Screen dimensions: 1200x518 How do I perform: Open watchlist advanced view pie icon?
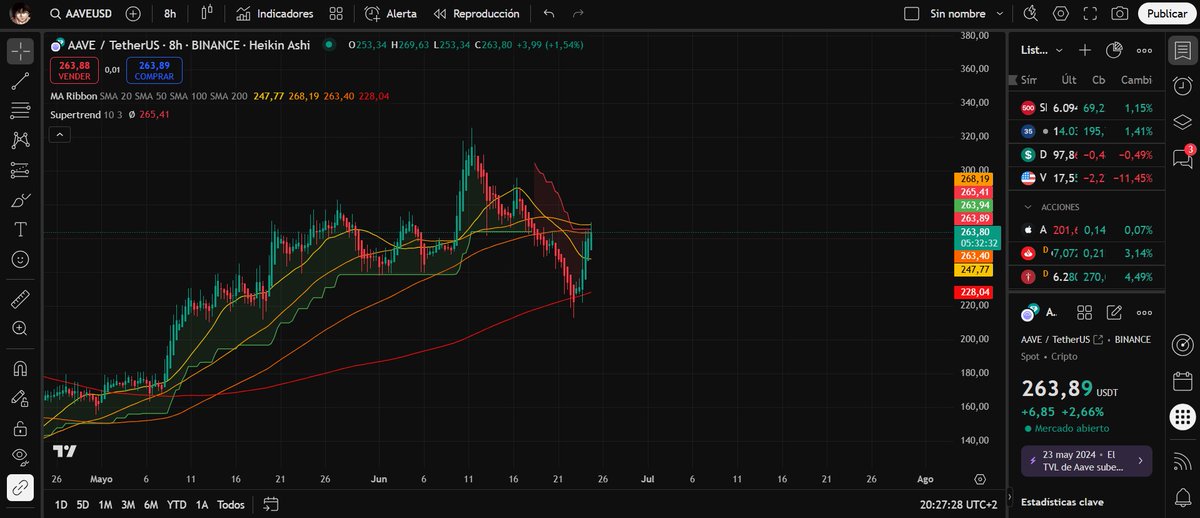[x=1114, y=50]
